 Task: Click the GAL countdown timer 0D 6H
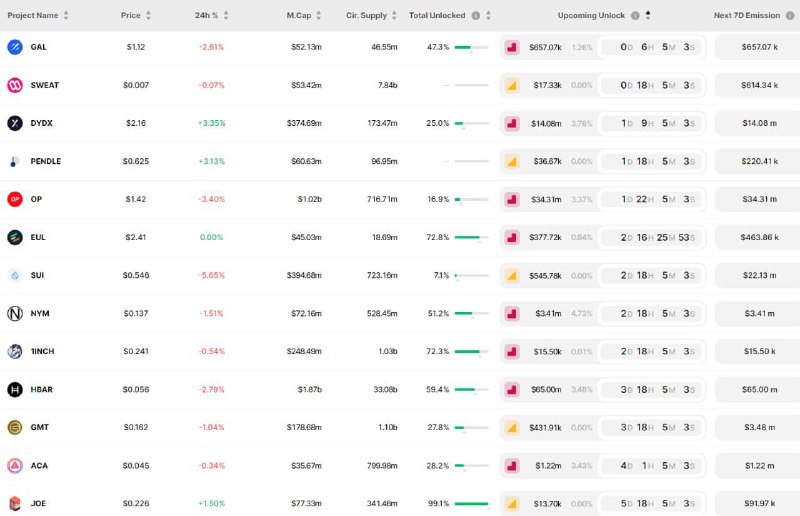[652, 47]
